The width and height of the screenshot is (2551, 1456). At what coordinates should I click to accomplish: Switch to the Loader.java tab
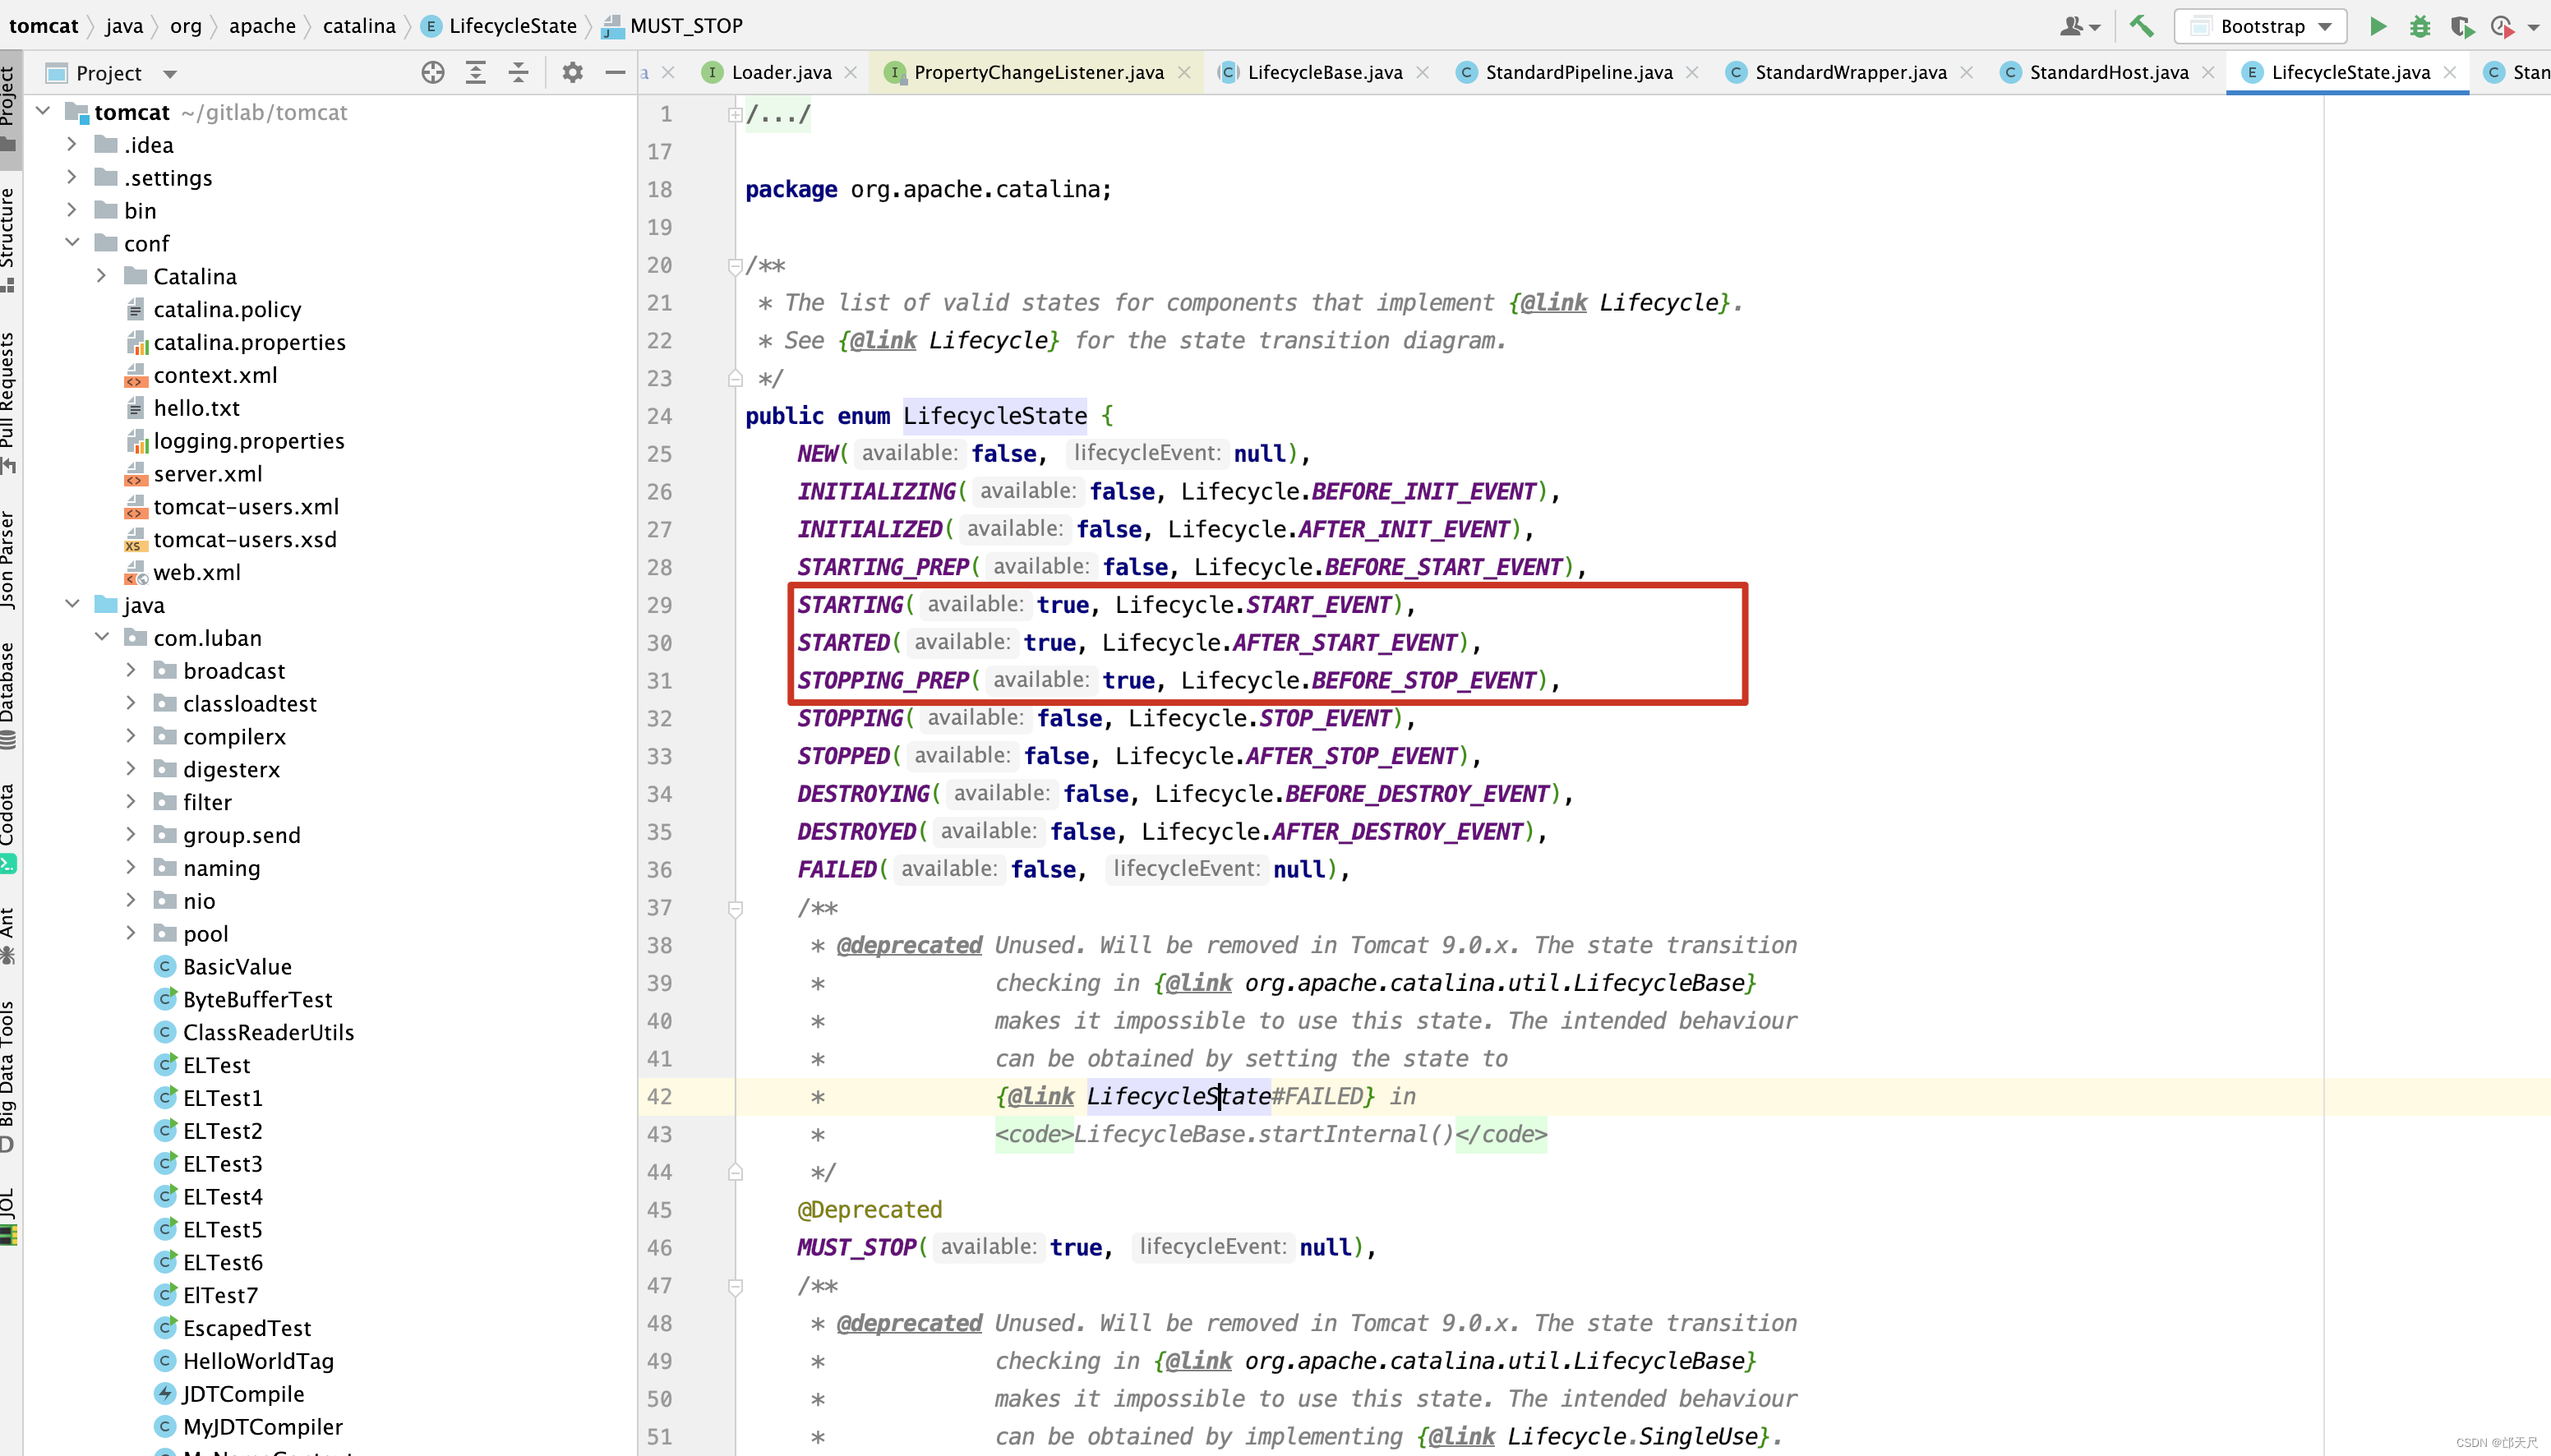(x=780, y=72)
